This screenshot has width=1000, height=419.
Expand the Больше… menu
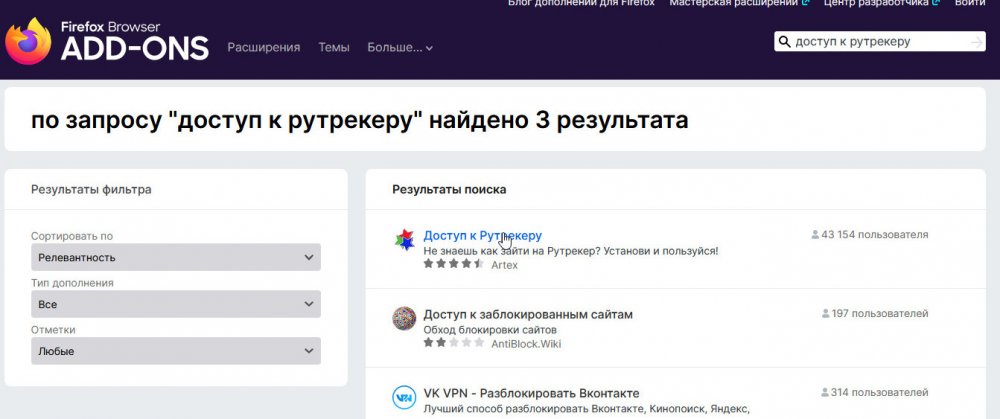pyautogui.click(x=400, y=47)
